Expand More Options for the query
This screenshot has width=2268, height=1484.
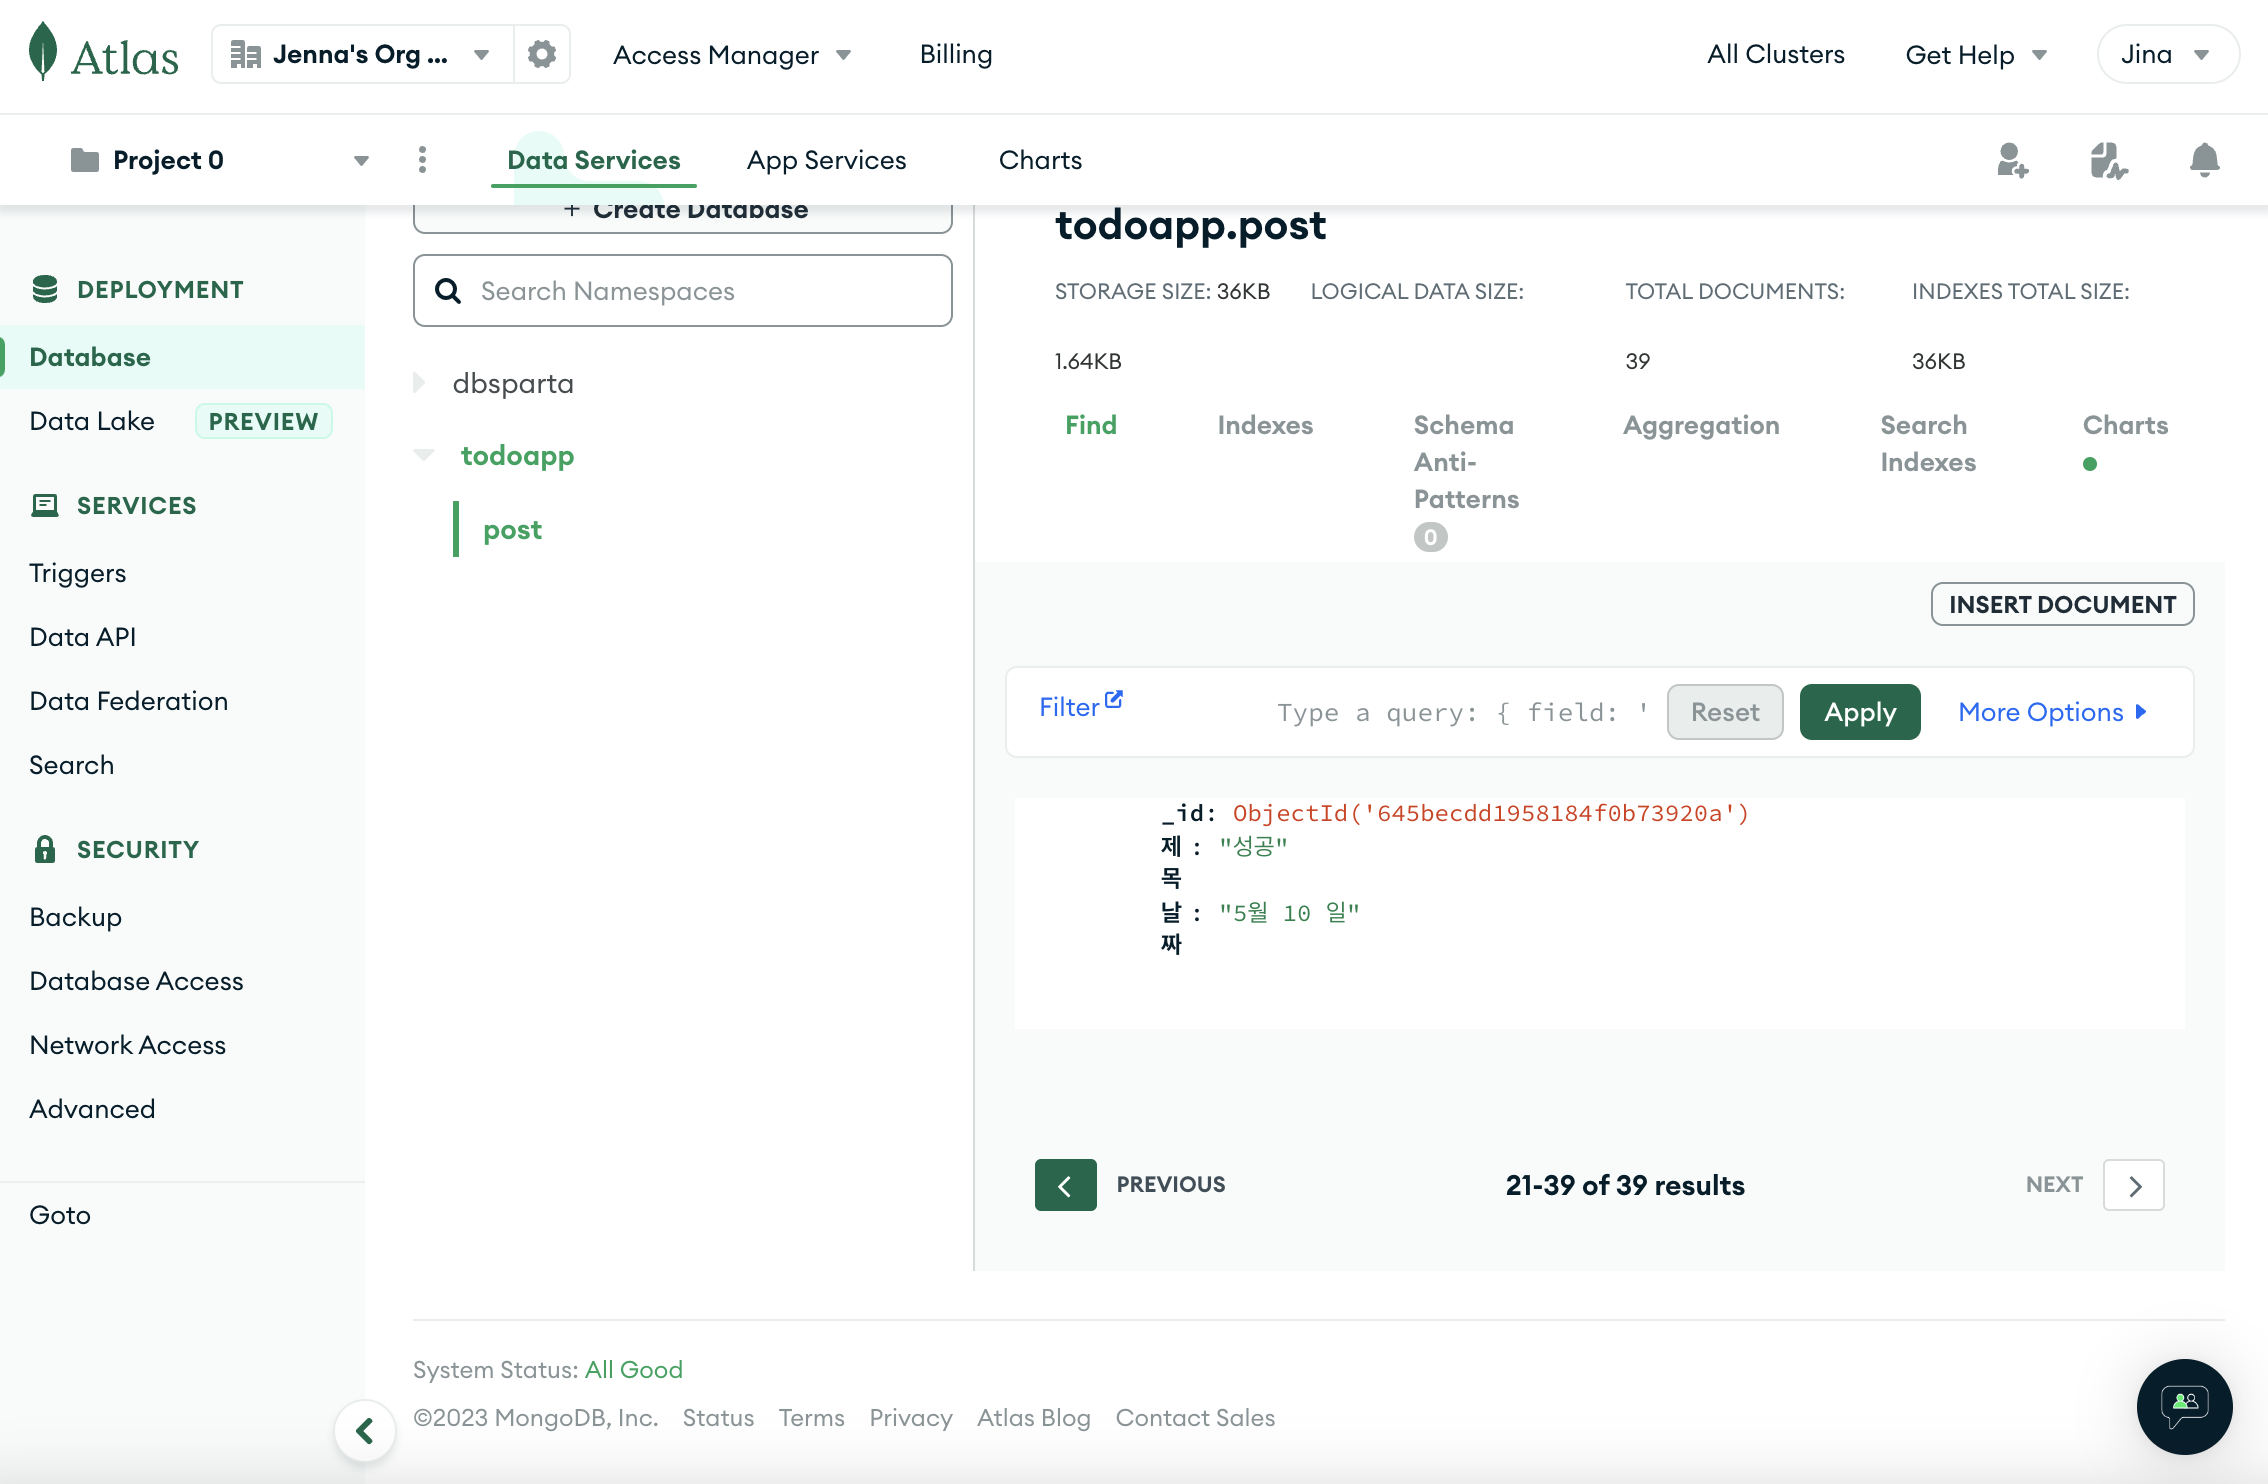[2052, 712]
